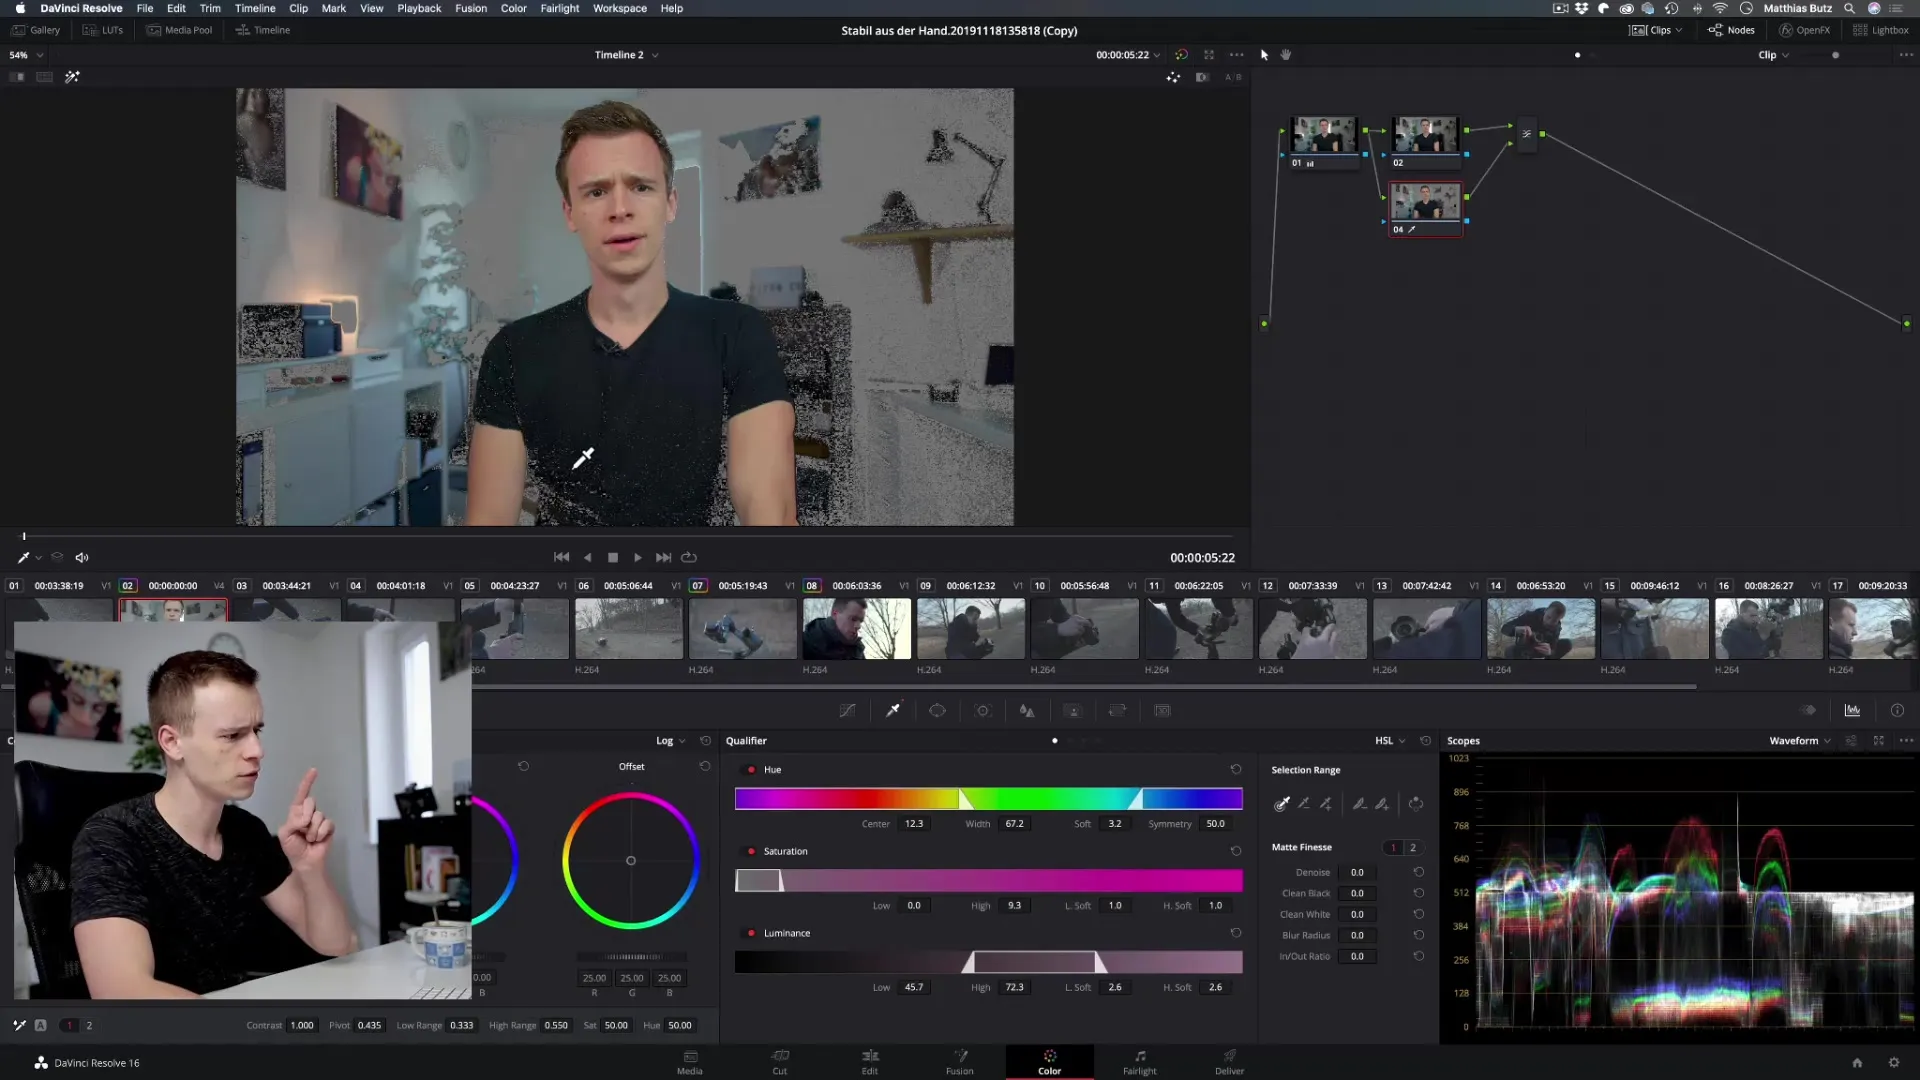Open the OpenFX panel

[x=1805, y=30]
